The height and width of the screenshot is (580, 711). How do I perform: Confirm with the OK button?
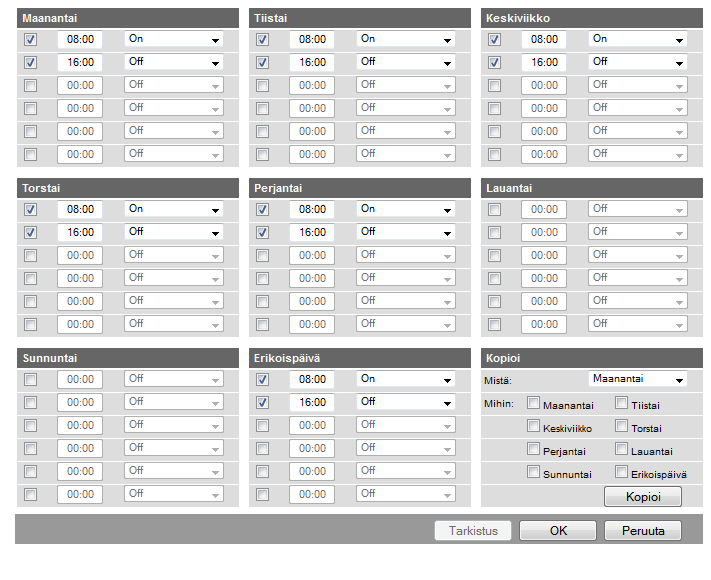[x=558, y=531]
